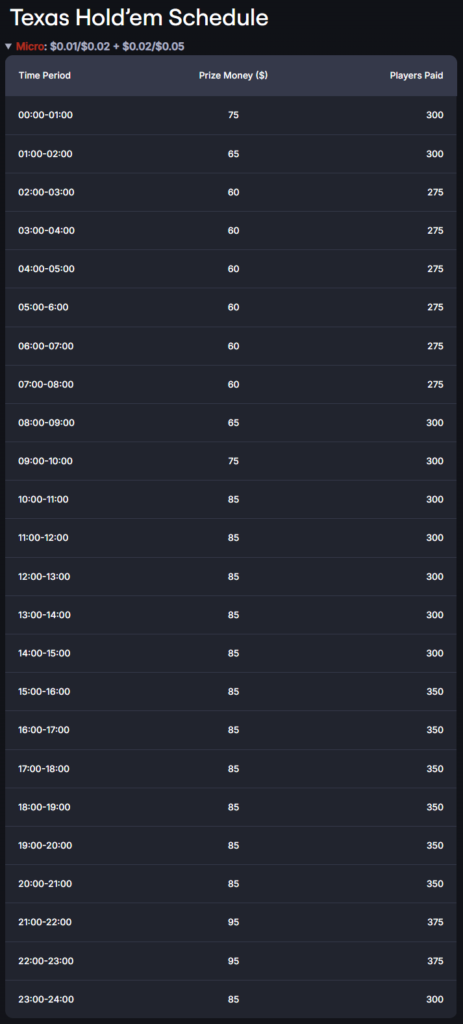Click the Time Period column header
The height and width of the screenshot is (1024, 463).
[44, 76]
